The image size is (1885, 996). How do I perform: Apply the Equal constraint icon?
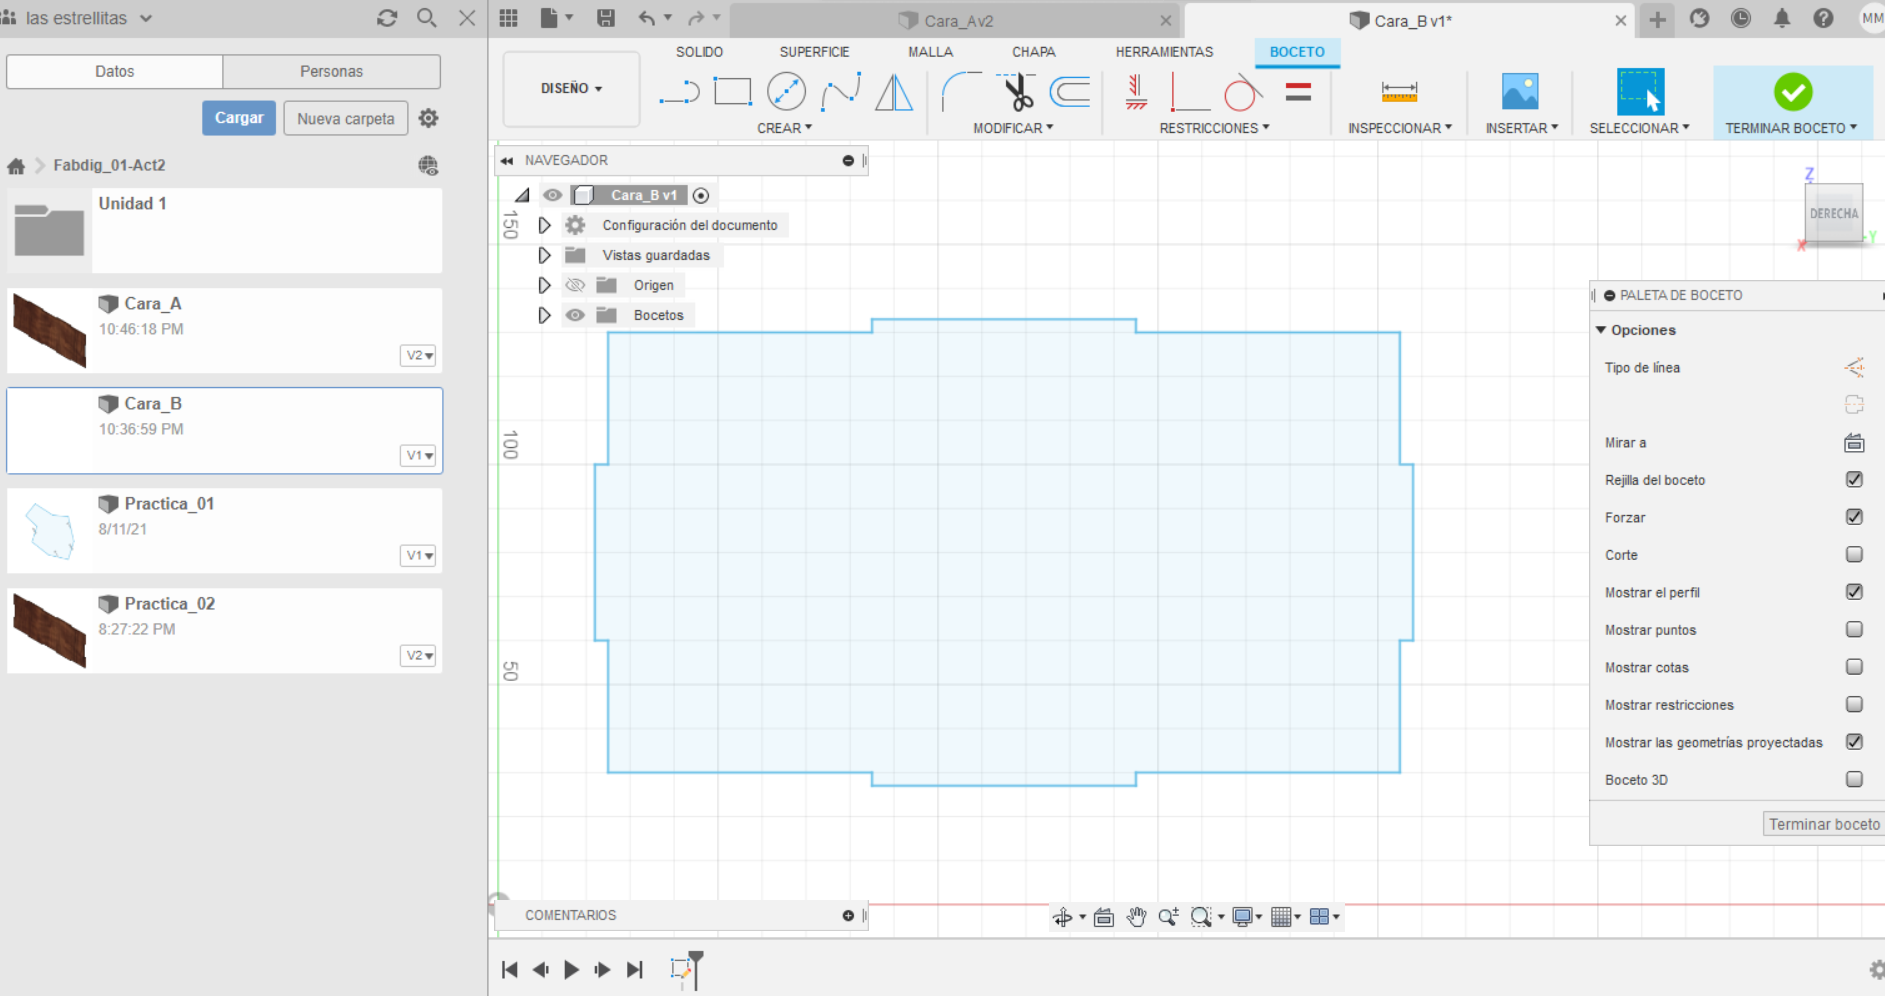point(1298,92)
